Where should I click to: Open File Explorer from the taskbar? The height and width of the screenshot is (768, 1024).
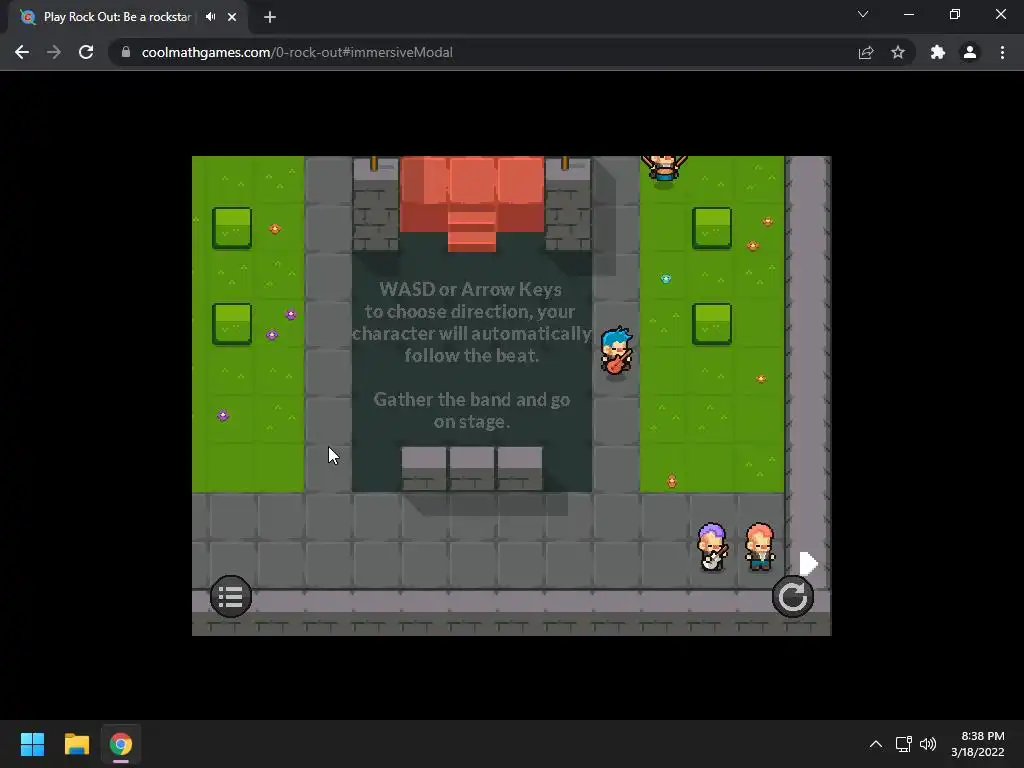[x=76, y=744]
